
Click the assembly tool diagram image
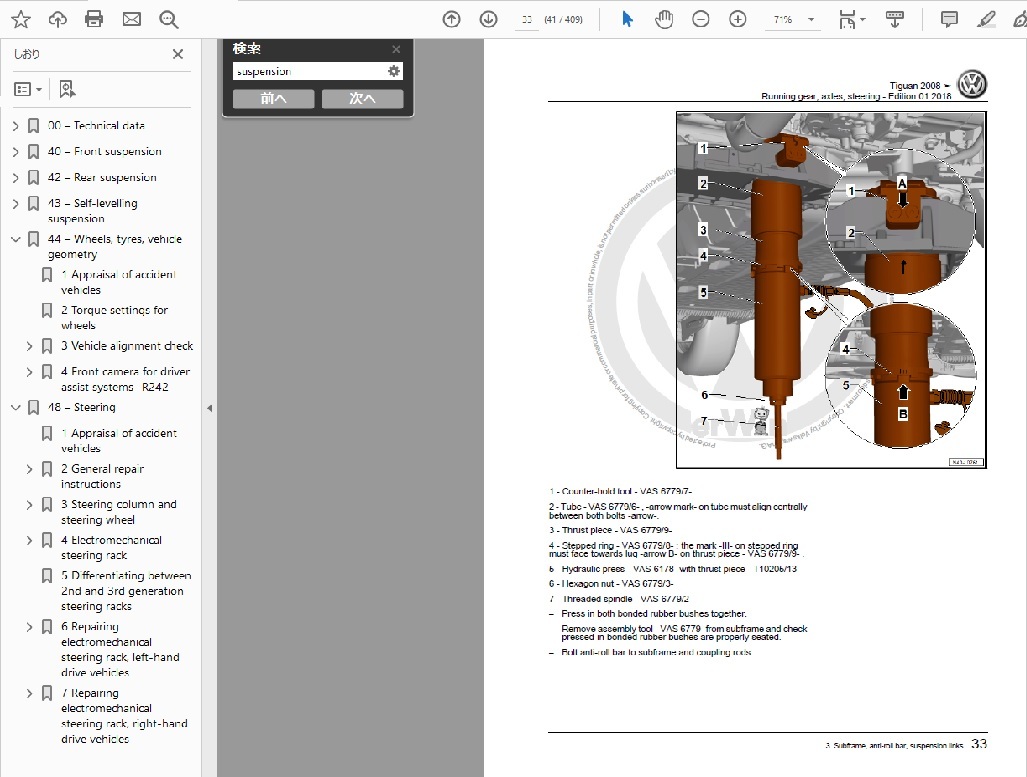pos(831,290)
